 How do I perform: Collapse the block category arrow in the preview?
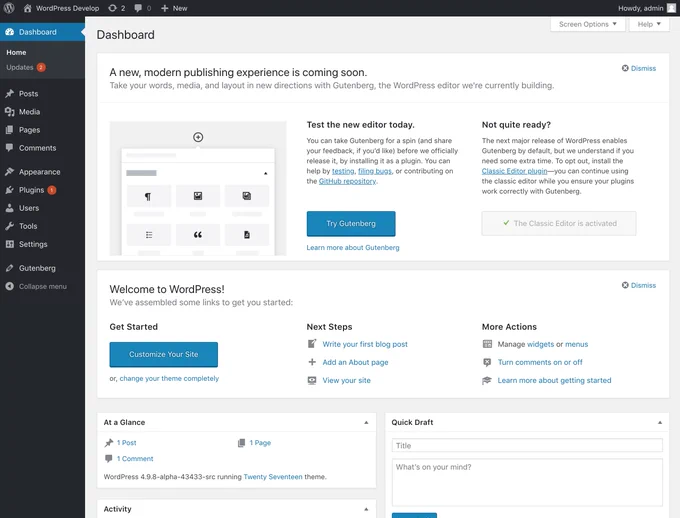click(x=265, y=173)
